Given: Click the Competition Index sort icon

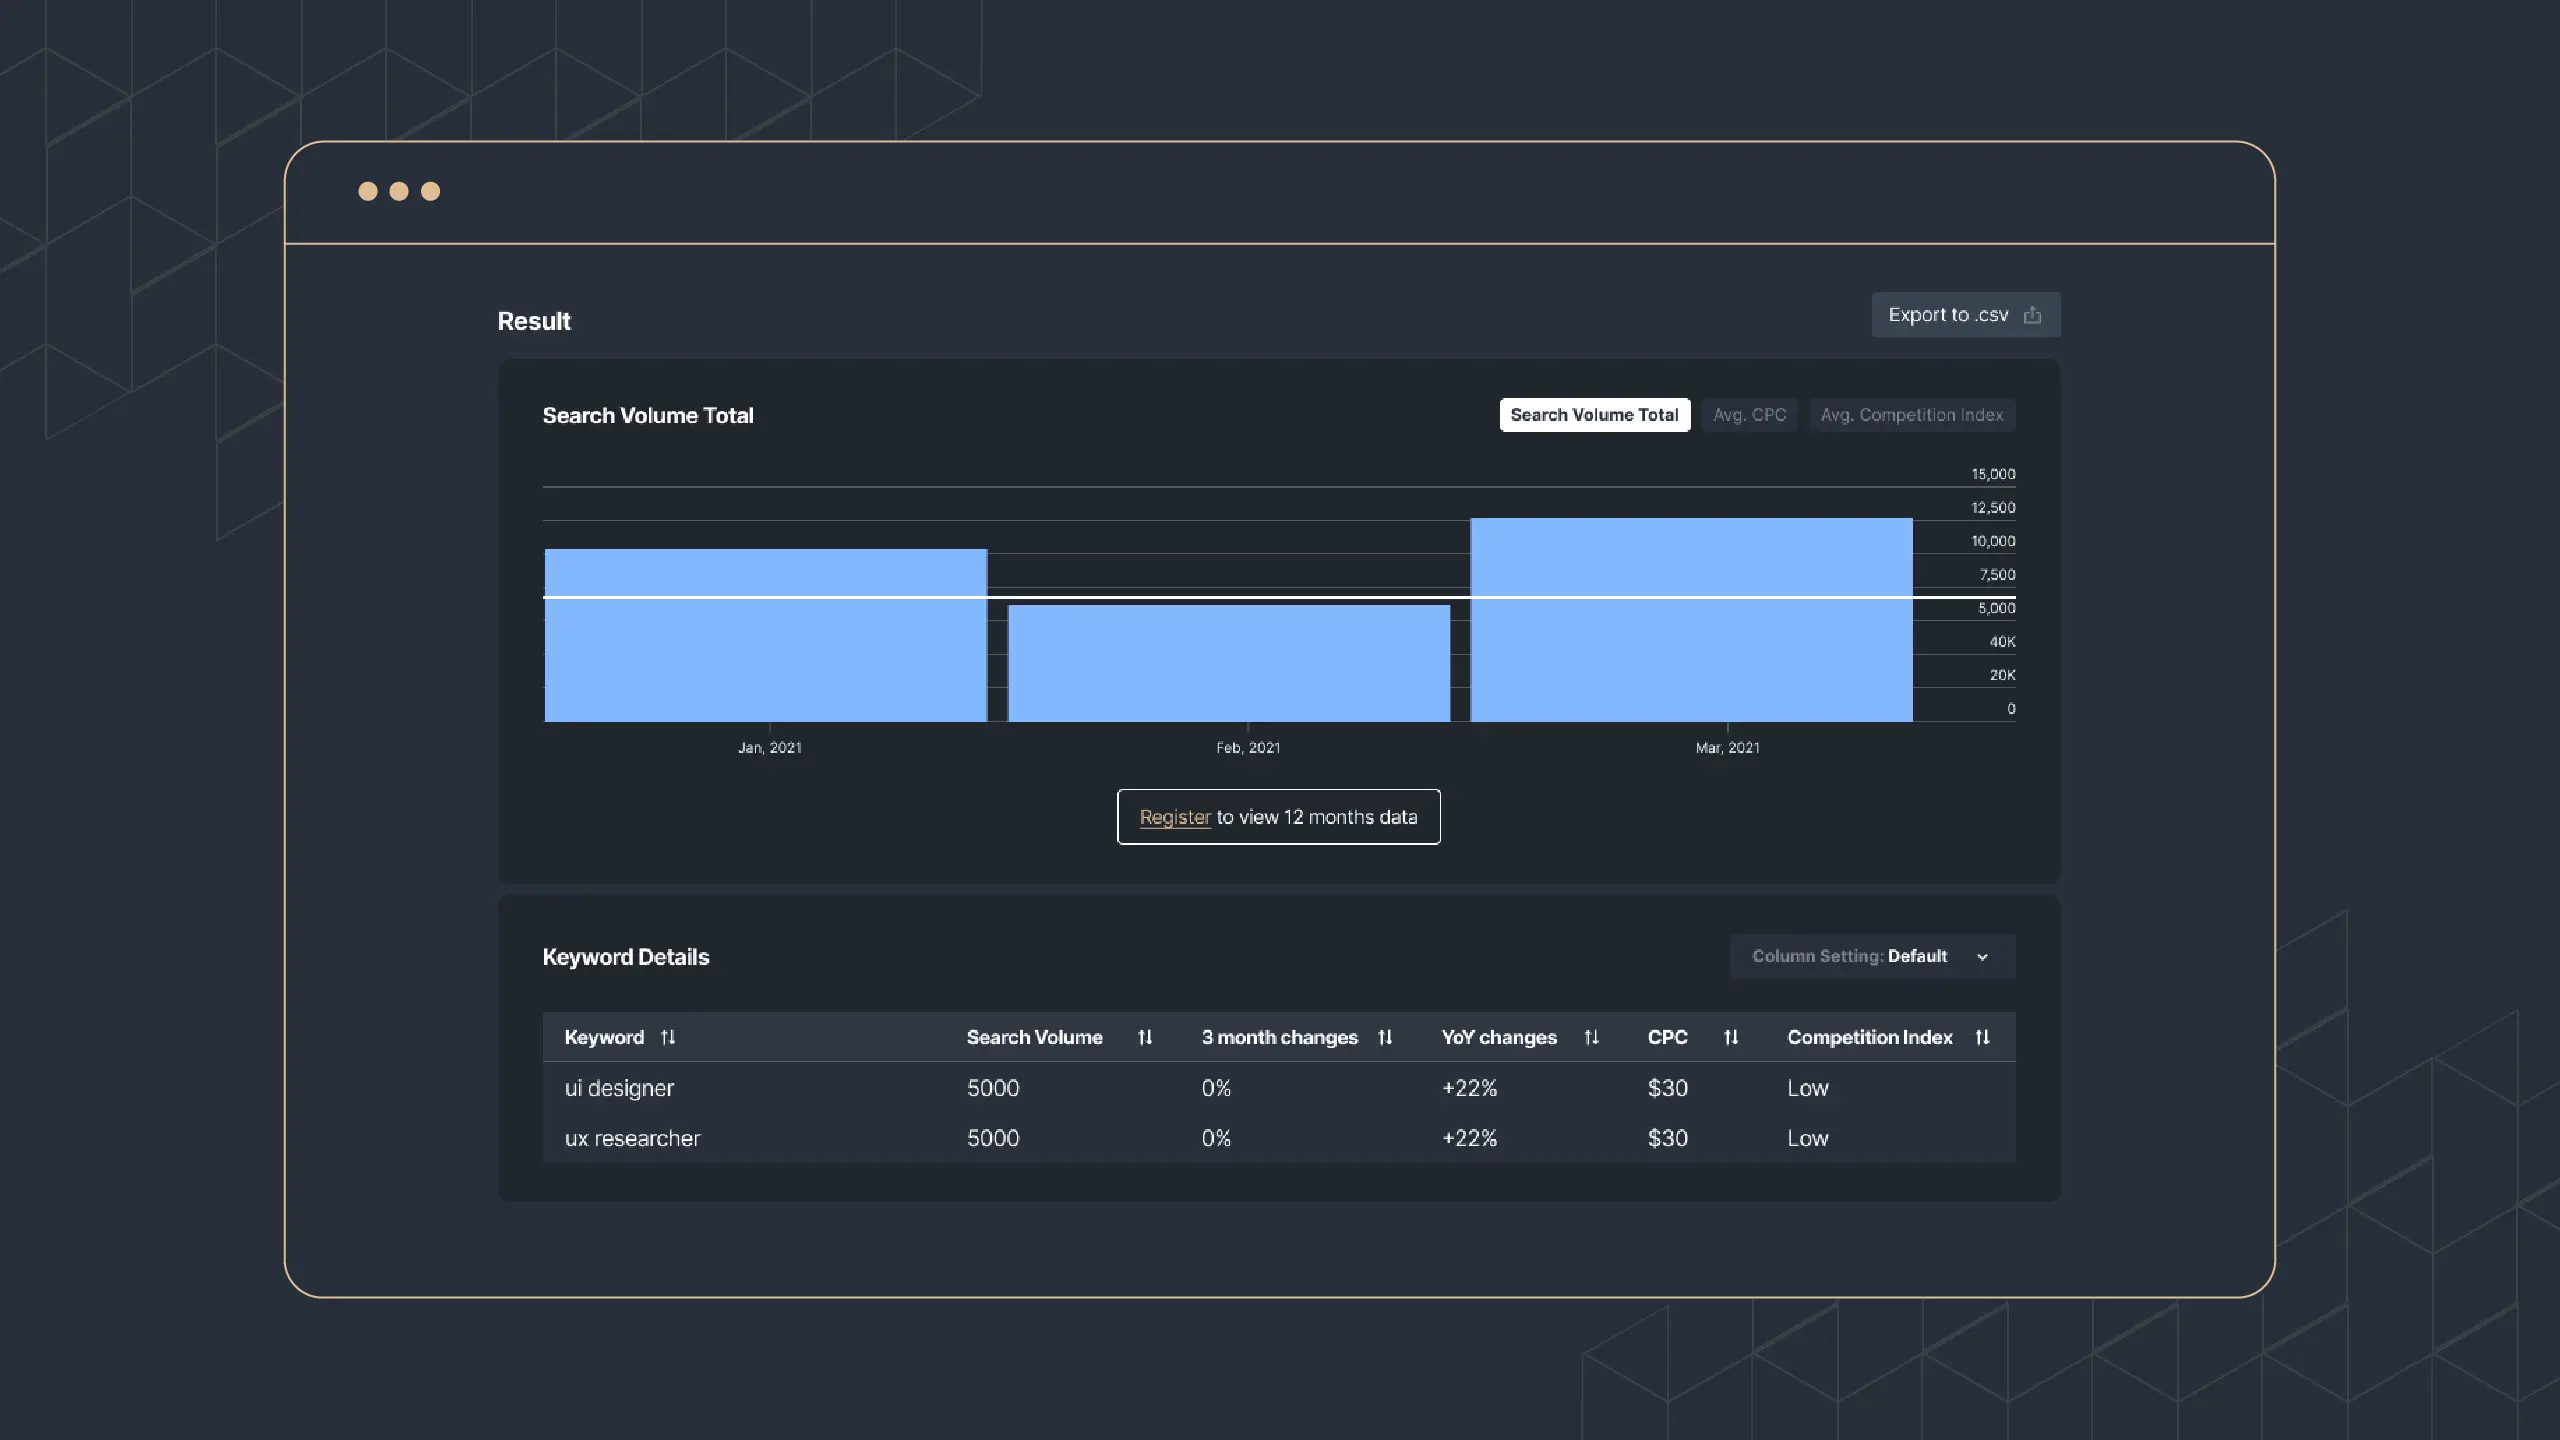Looking at the screenshot, I should click(1983, 1036).
